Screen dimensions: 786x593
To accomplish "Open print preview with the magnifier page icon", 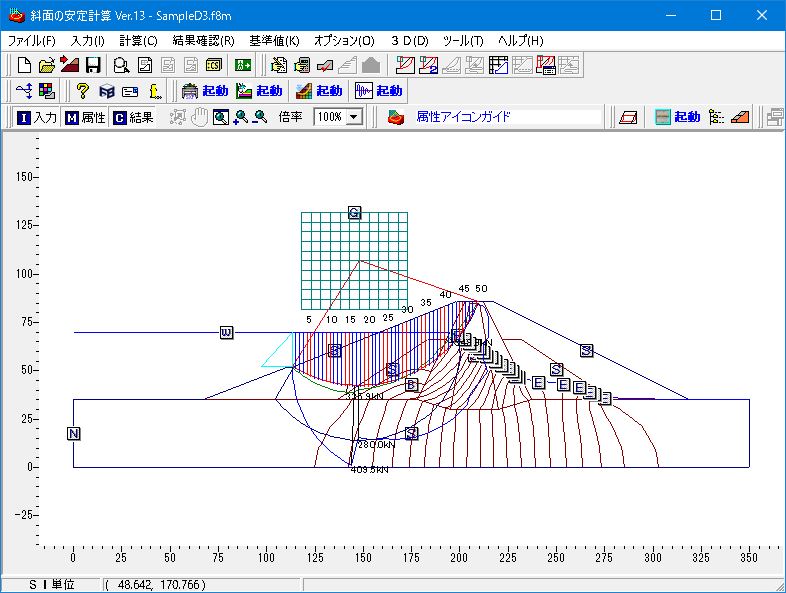I will pos(121,65).
